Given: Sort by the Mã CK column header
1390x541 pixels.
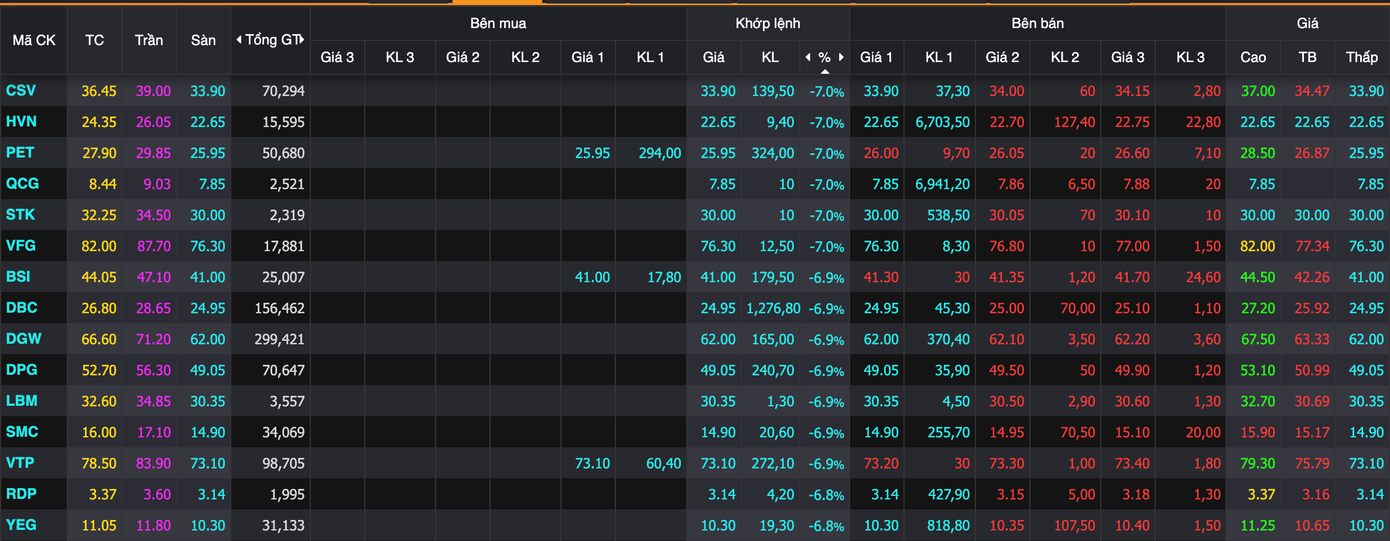Looking at the screenshot, I should tap(34, 40).
